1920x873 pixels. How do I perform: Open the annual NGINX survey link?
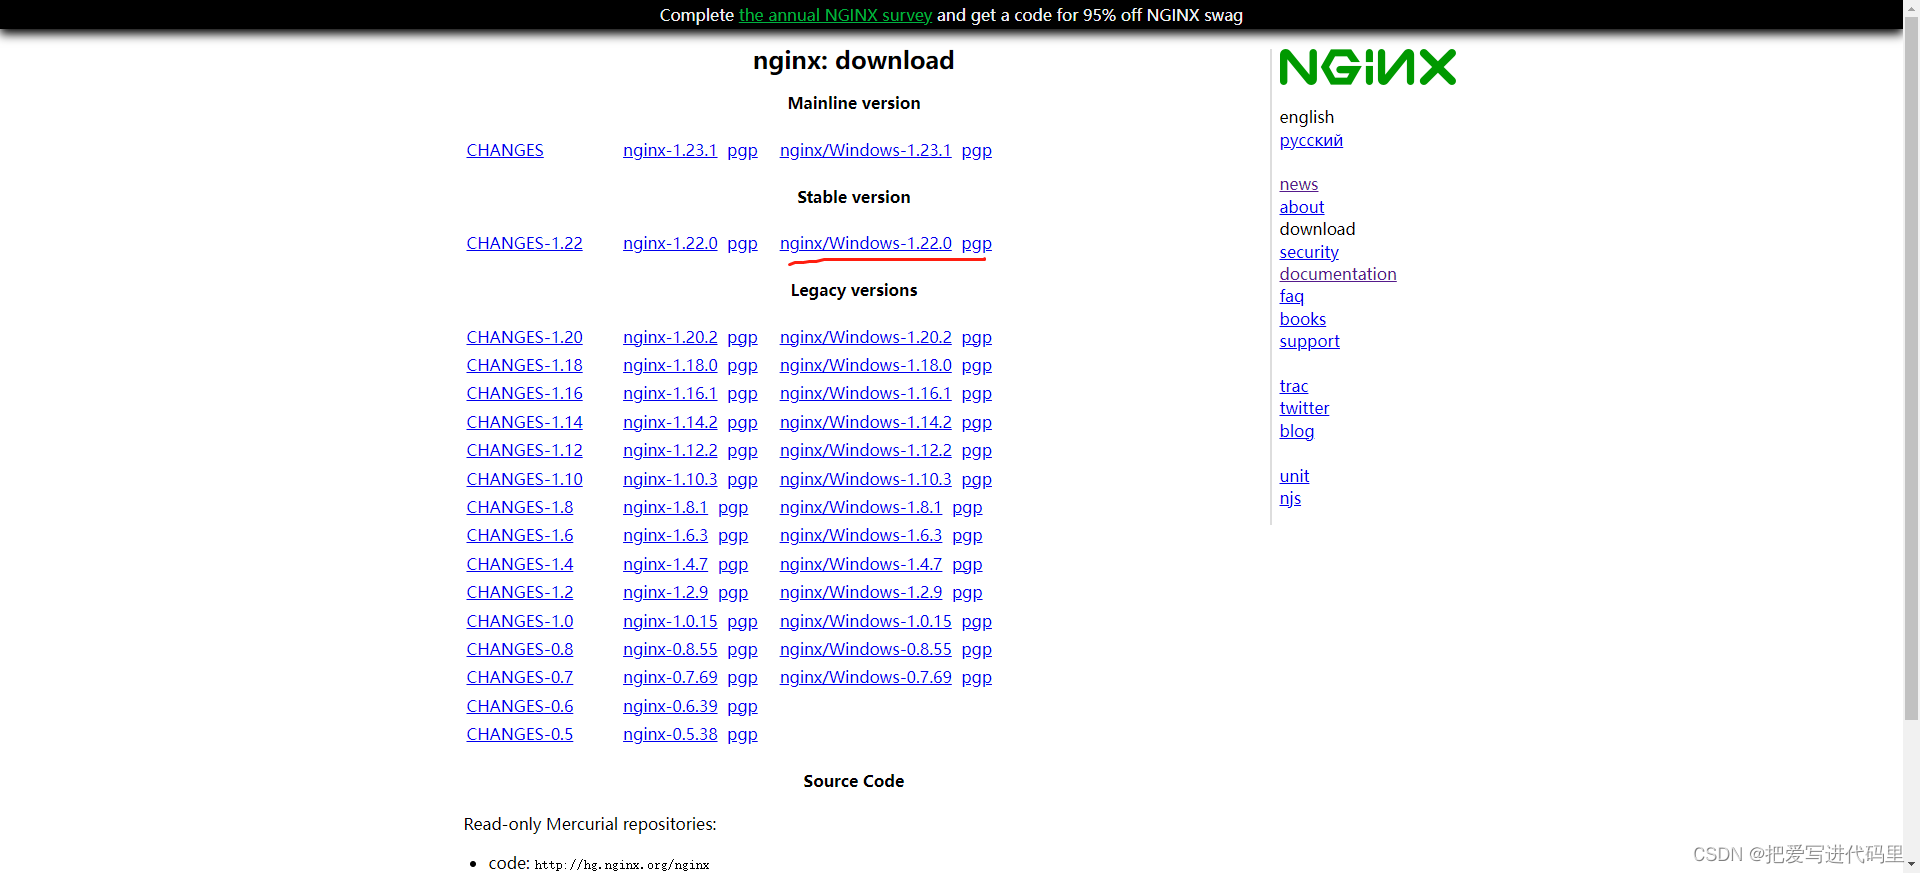[x=835, y=15]
